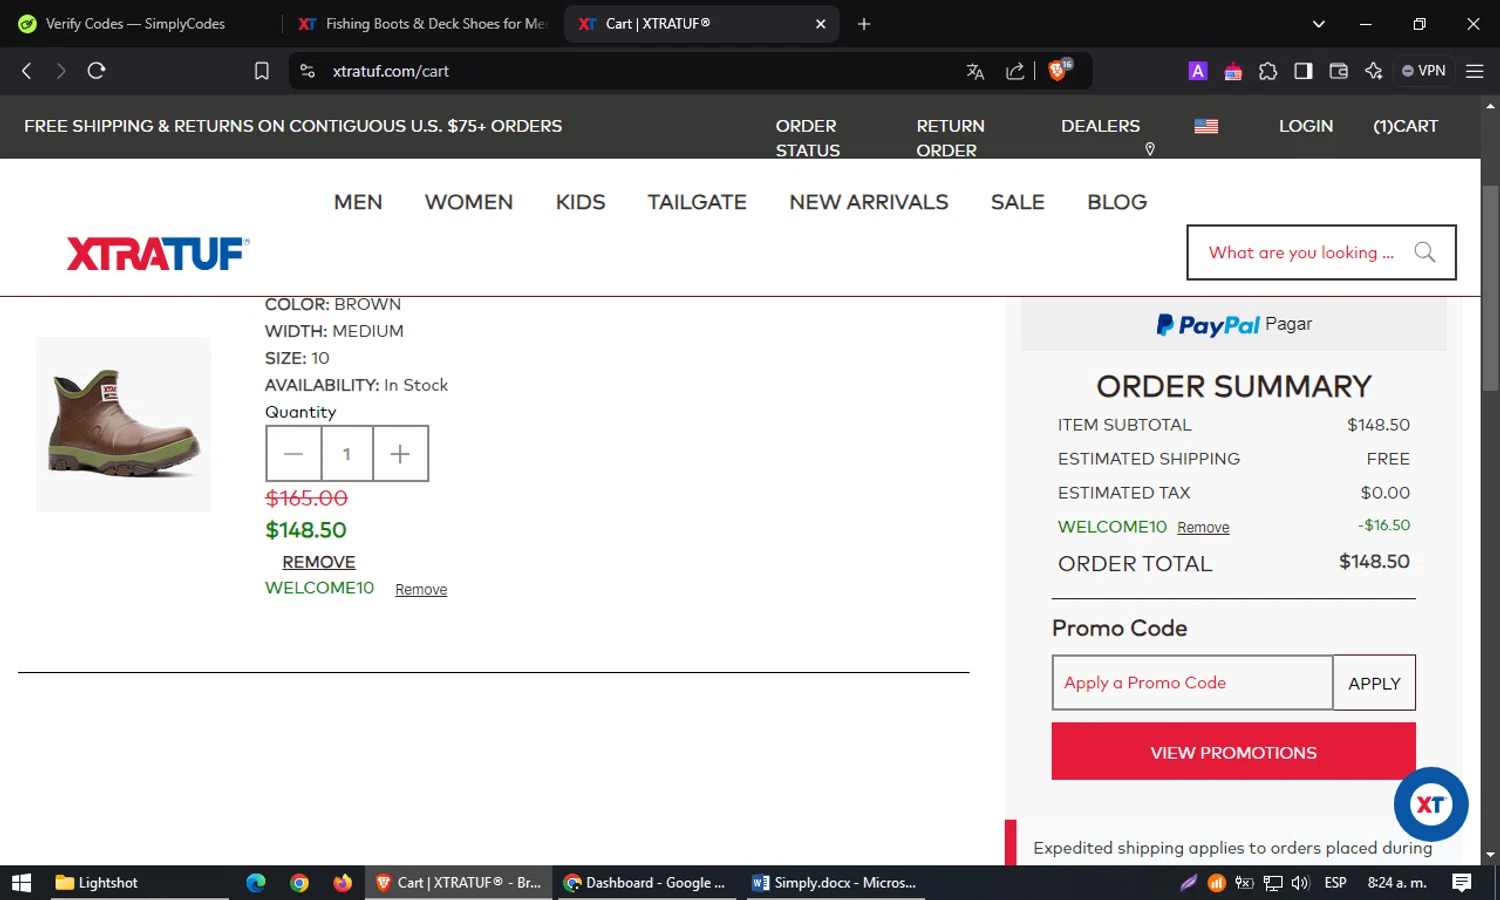Remove WELCOME10 in the order summary
Image resolution: width=1500 pixels, height=900 pixels.
click(x=1203, y=528)
